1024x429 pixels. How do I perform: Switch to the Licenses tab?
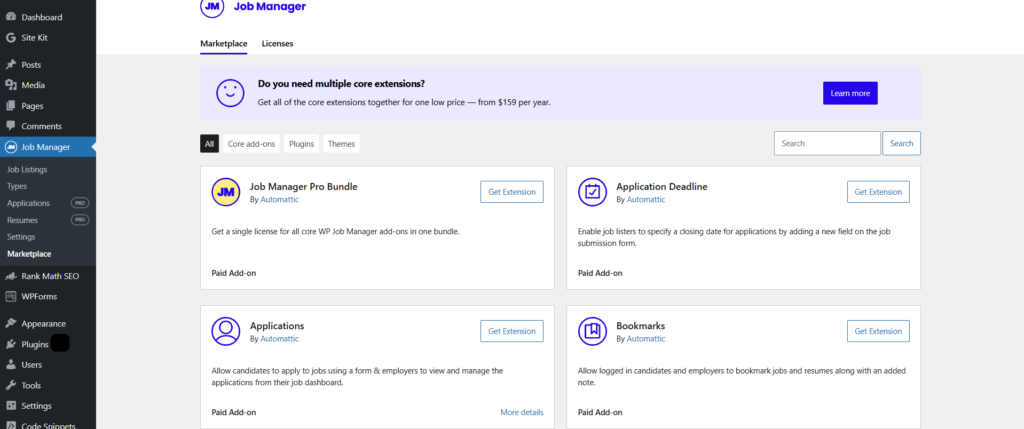278,44
